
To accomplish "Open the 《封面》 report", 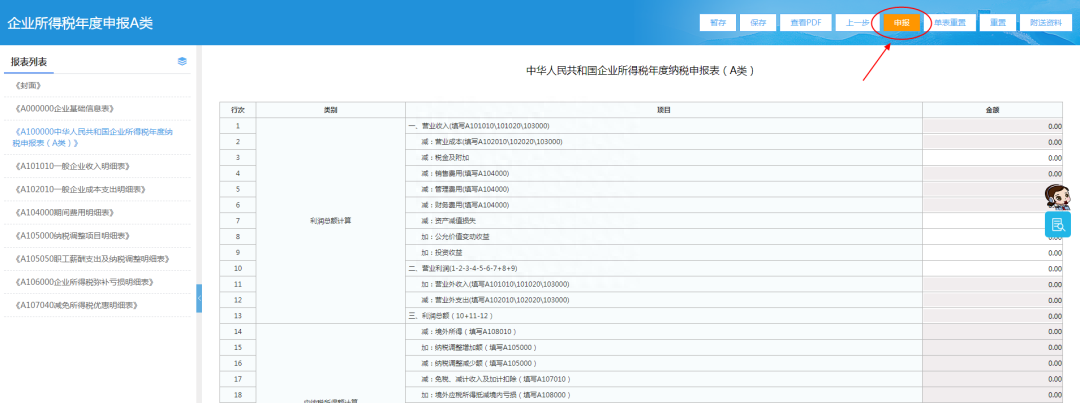I will point(28,85).
